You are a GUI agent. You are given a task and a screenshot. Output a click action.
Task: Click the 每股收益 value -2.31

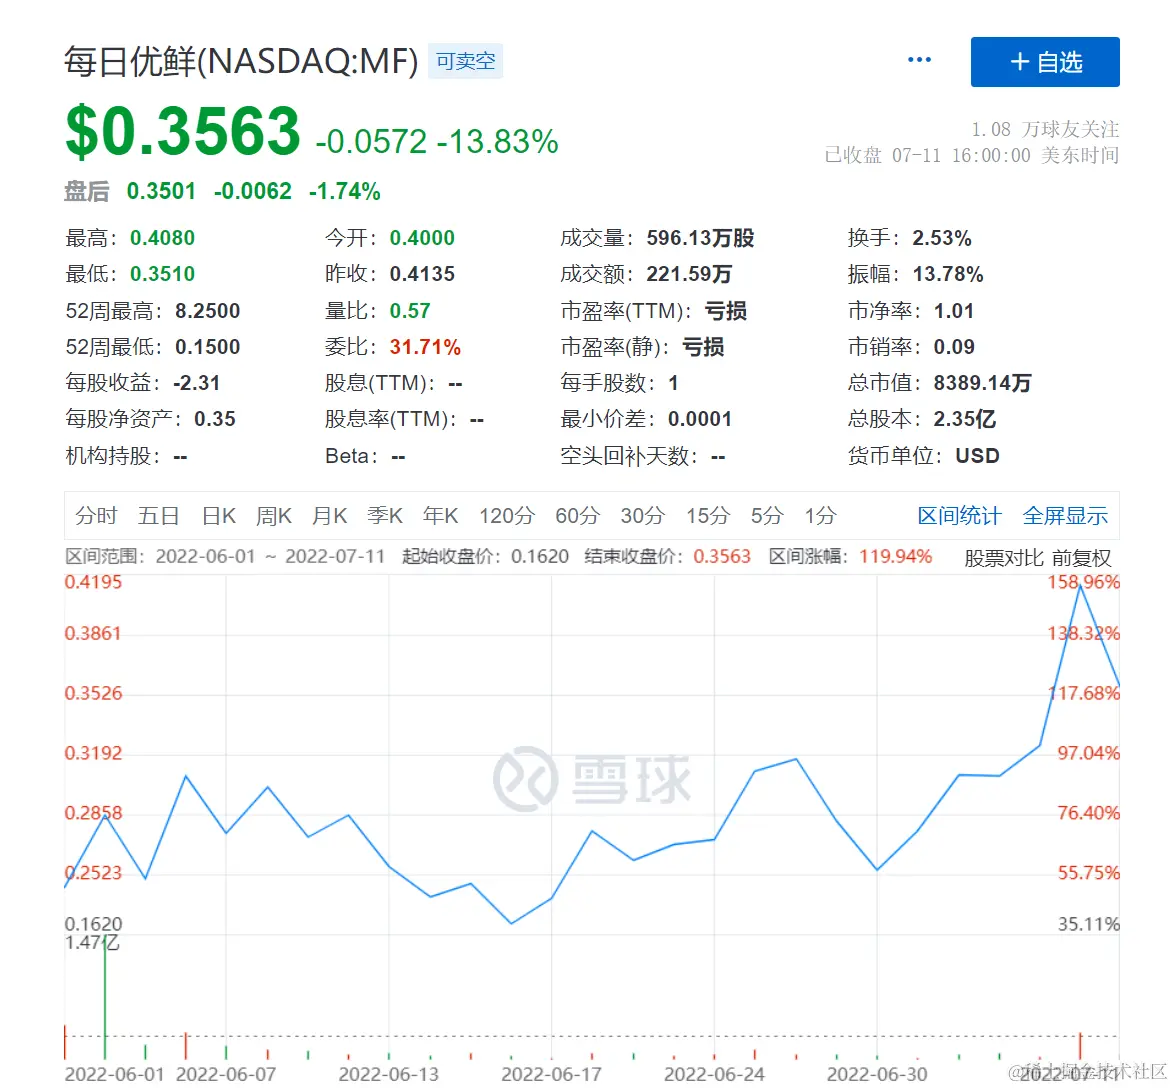[197, 383]
